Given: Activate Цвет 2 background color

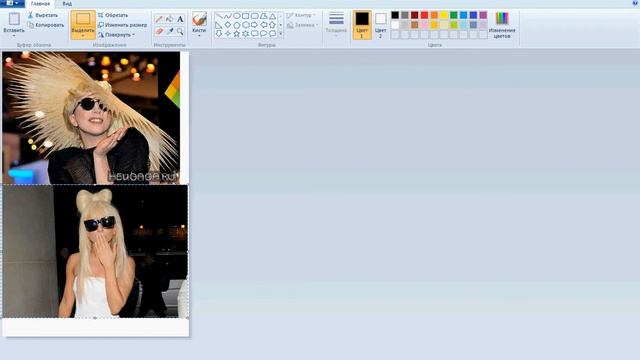Looking at the screenshot, I should (380, 25).
